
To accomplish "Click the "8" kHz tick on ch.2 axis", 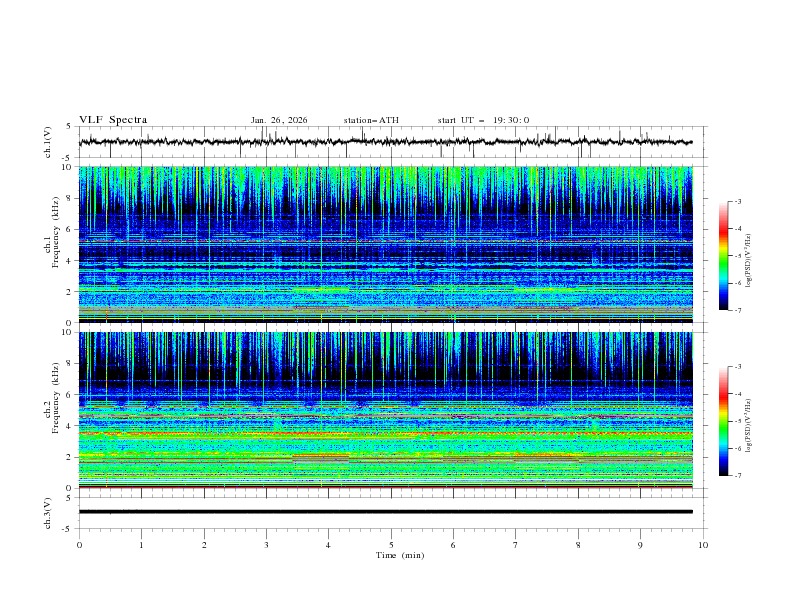I will [71, 364].
